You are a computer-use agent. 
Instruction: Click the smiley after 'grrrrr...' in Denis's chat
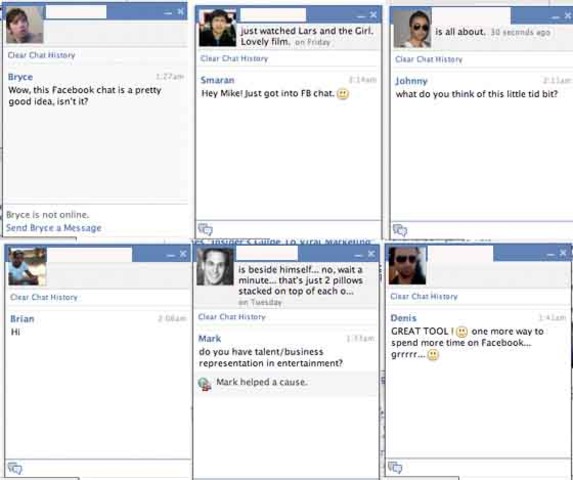click(433, 355)
